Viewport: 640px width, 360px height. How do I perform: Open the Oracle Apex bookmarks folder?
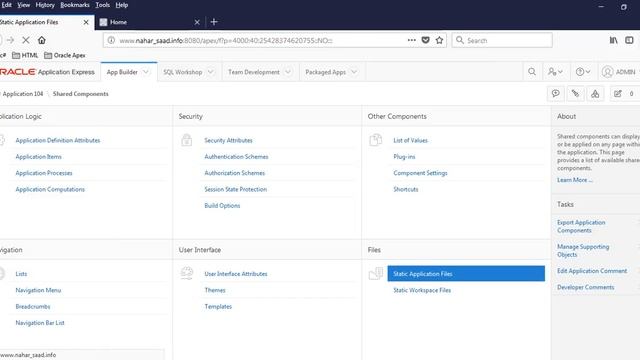65,55
